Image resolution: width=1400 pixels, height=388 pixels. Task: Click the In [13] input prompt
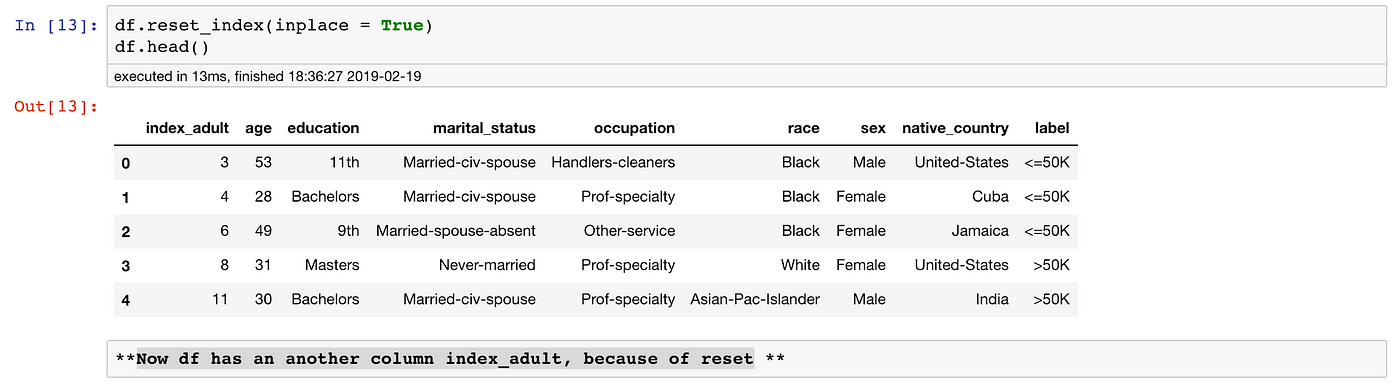[x=56, y=25]
